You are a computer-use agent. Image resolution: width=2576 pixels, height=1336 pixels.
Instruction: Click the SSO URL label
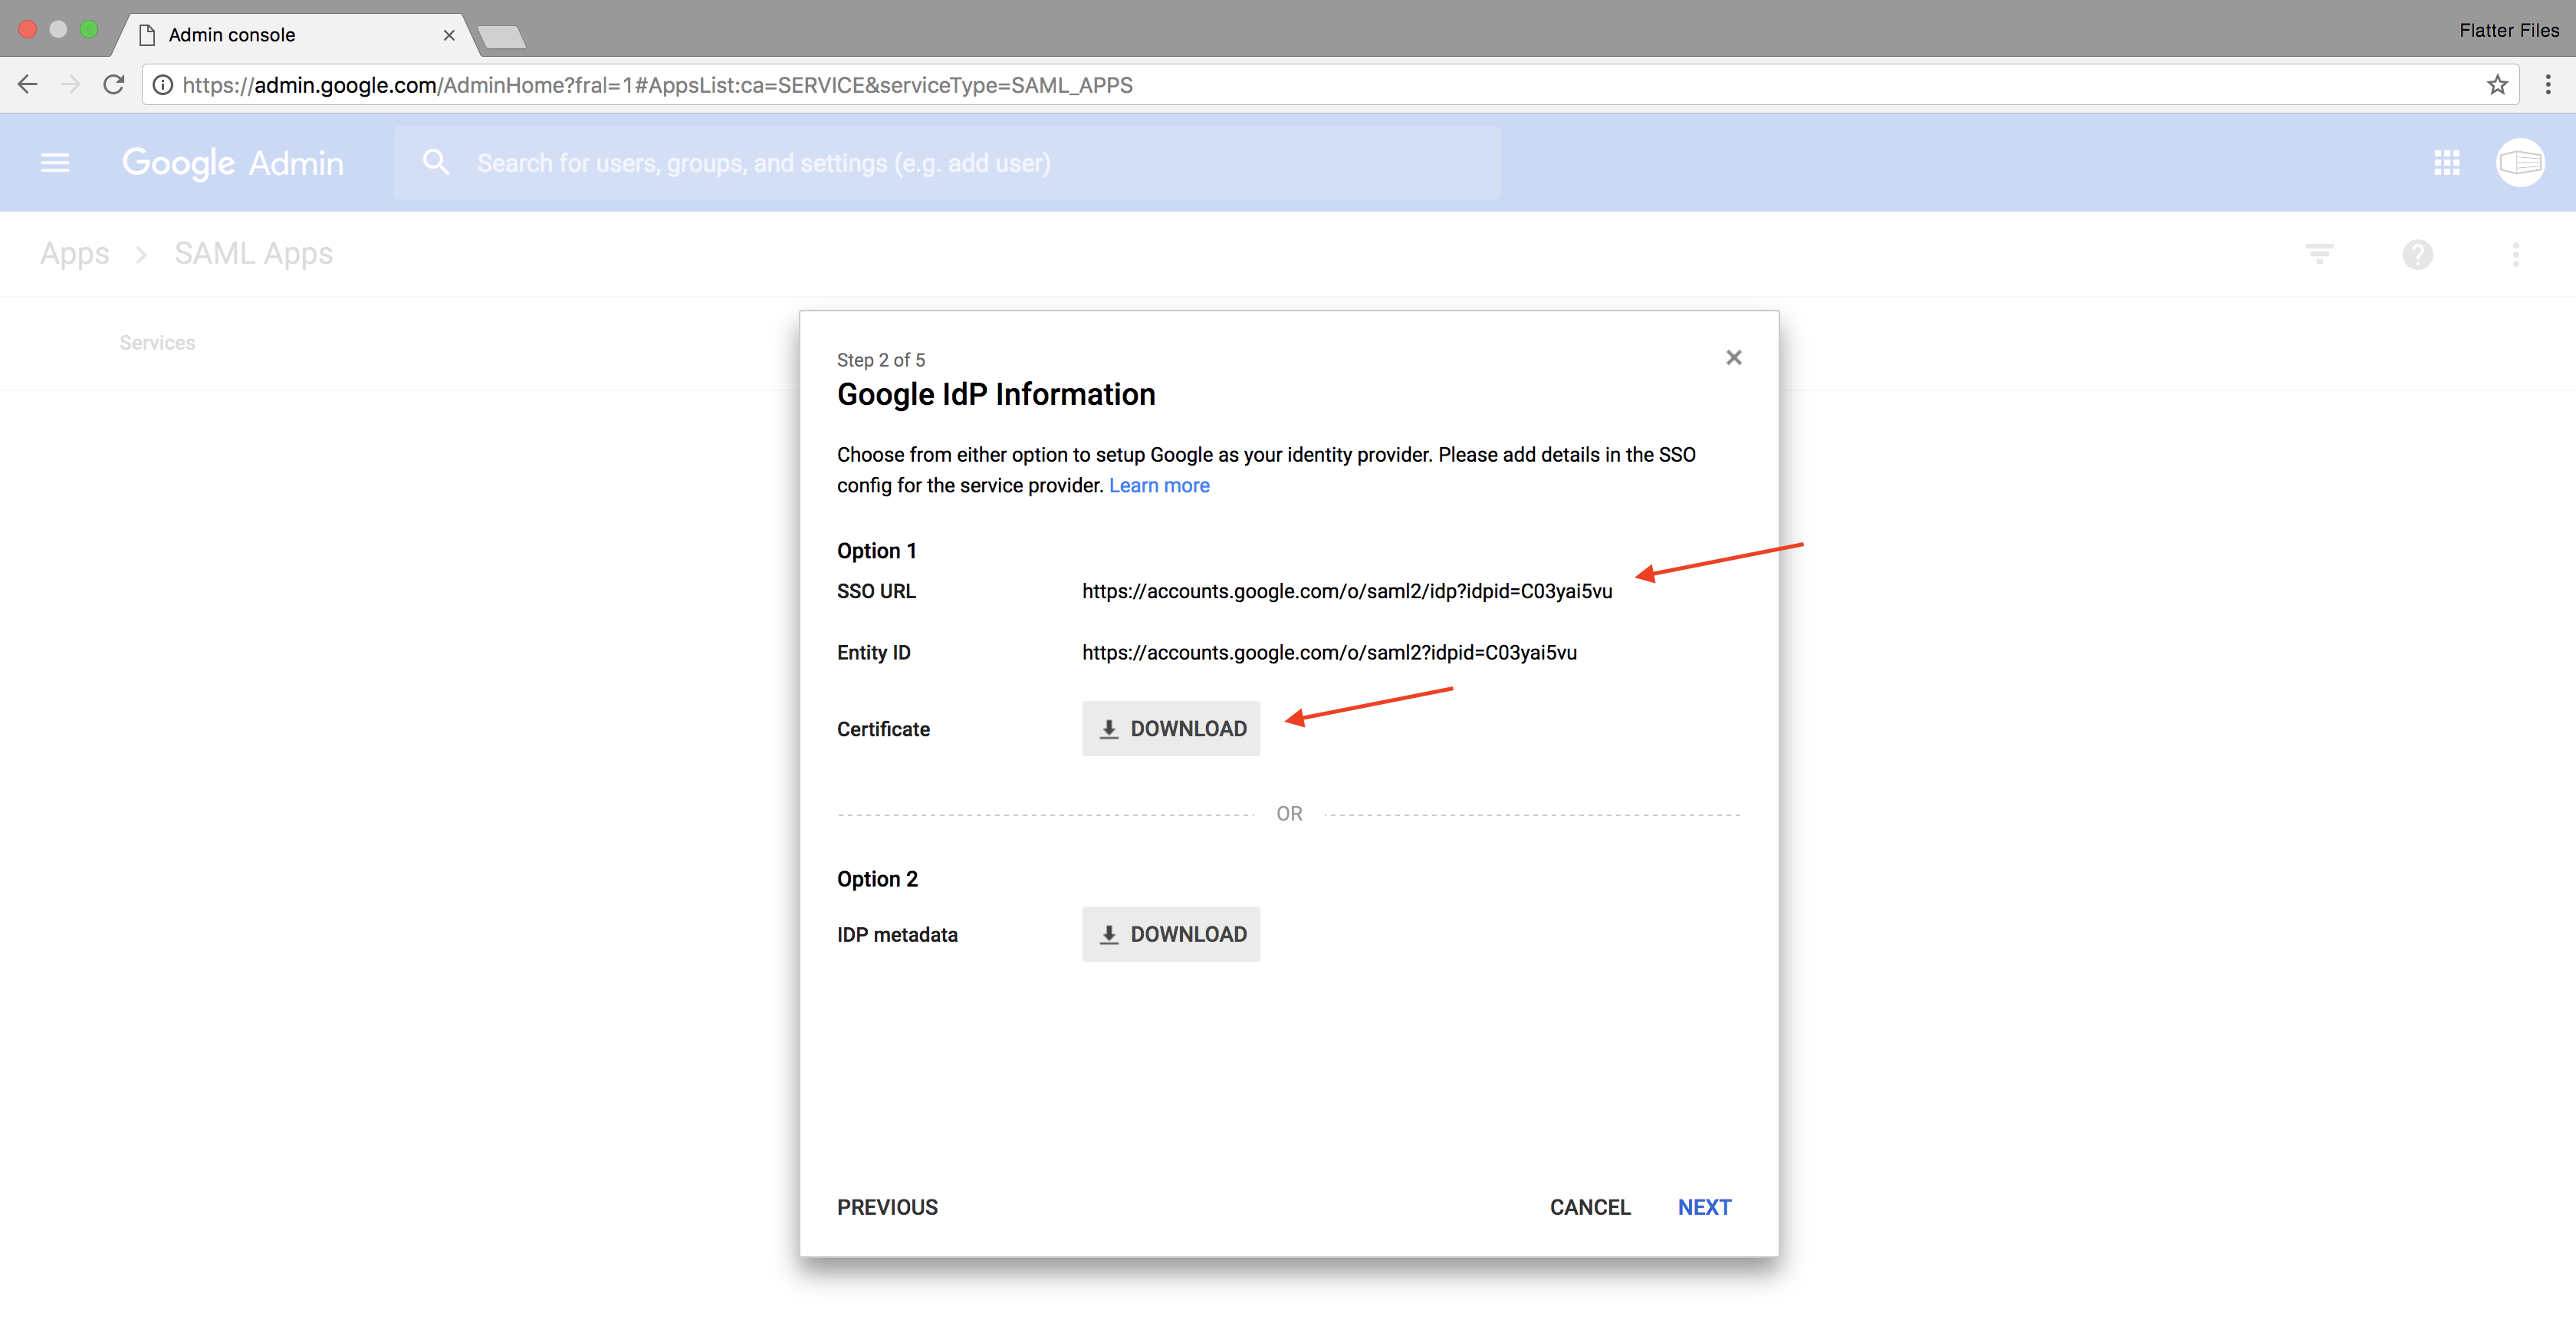pos(876,591)
